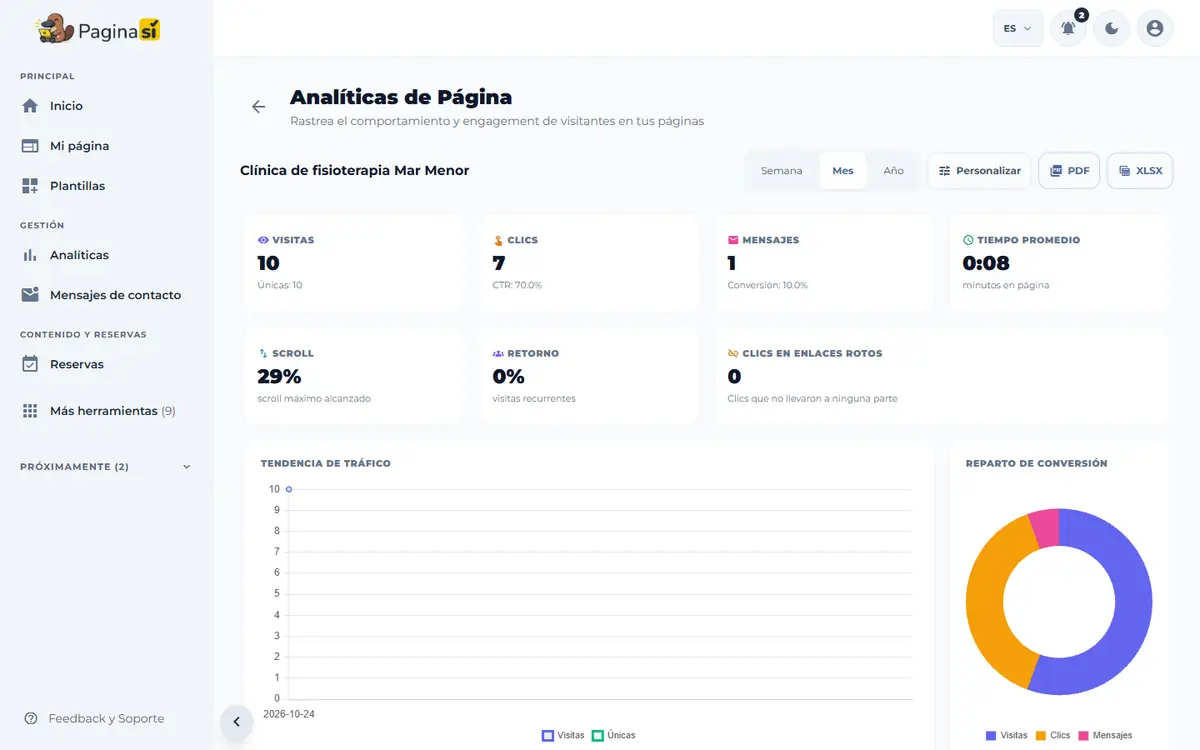Viewport: 1200px width, 750px height.
Task: Click the 0:08 average time value
Action: point(986,263)
